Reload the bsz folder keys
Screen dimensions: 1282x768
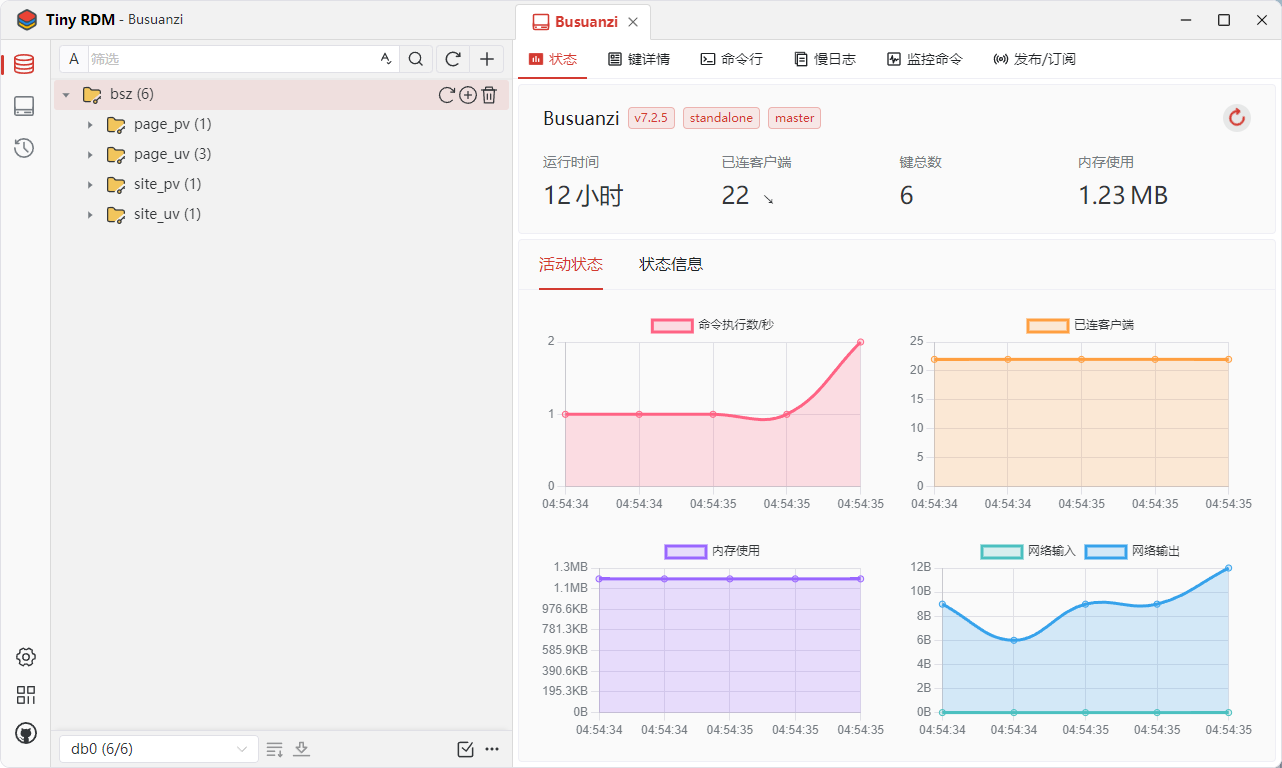point(447,95)
